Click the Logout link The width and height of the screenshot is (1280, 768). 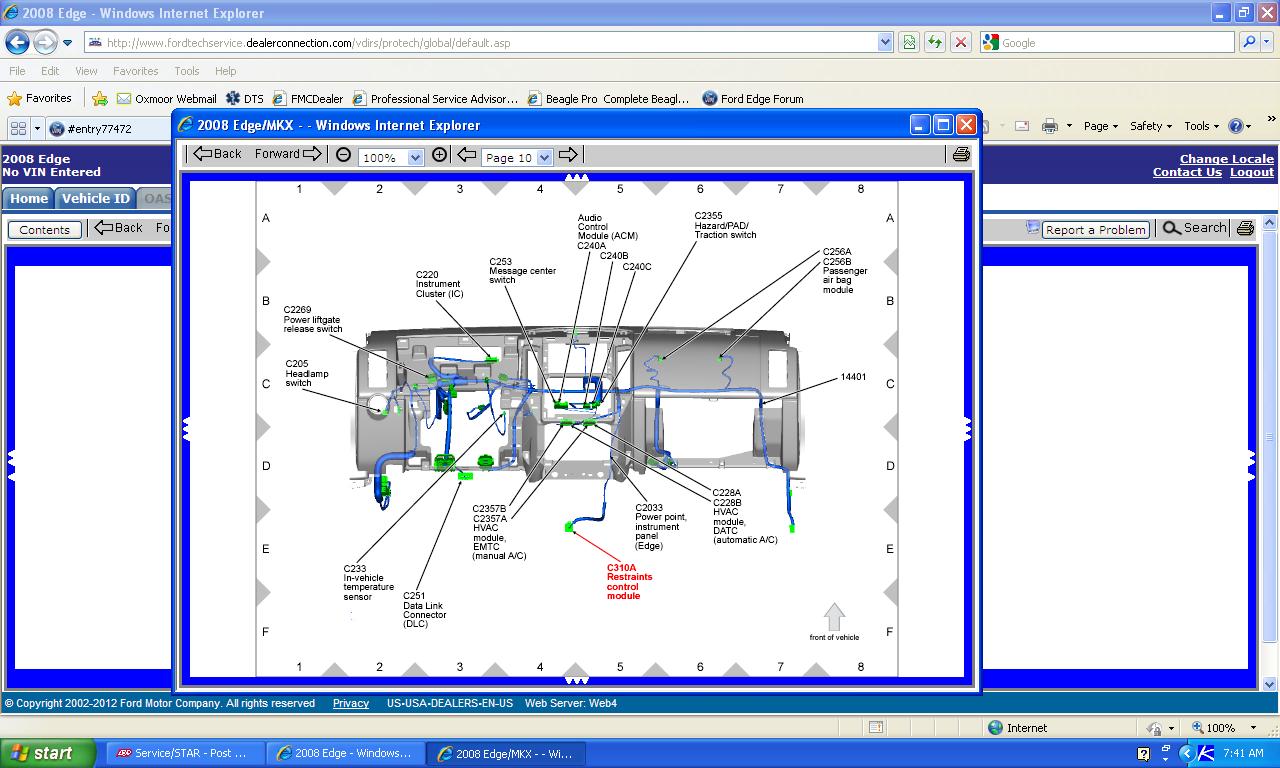pos(1252,172)
